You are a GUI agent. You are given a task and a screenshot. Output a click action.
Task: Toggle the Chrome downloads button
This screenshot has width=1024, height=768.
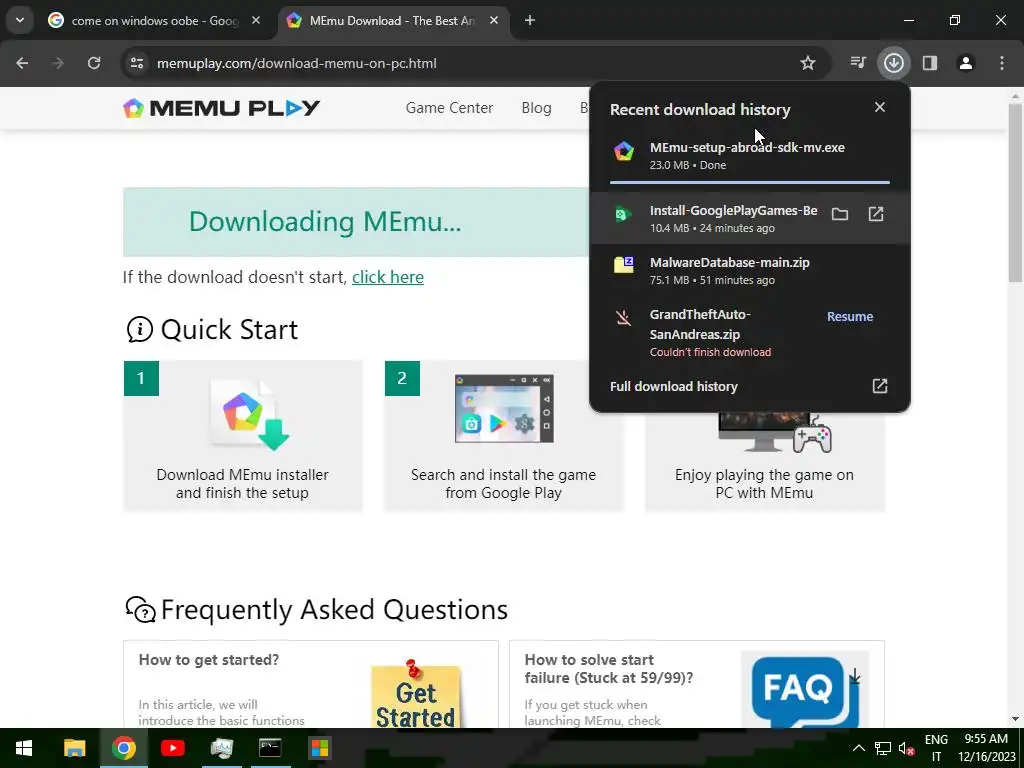[893, 63]
